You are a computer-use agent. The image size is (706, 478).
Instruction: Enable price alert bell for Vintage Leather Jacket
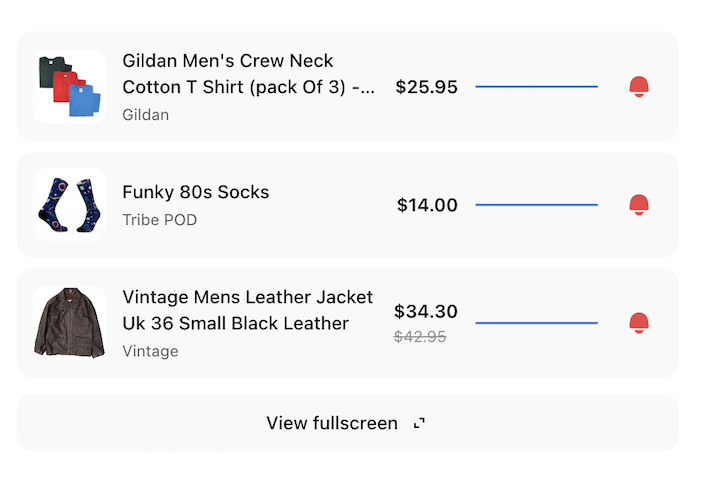tap(639, 323)
